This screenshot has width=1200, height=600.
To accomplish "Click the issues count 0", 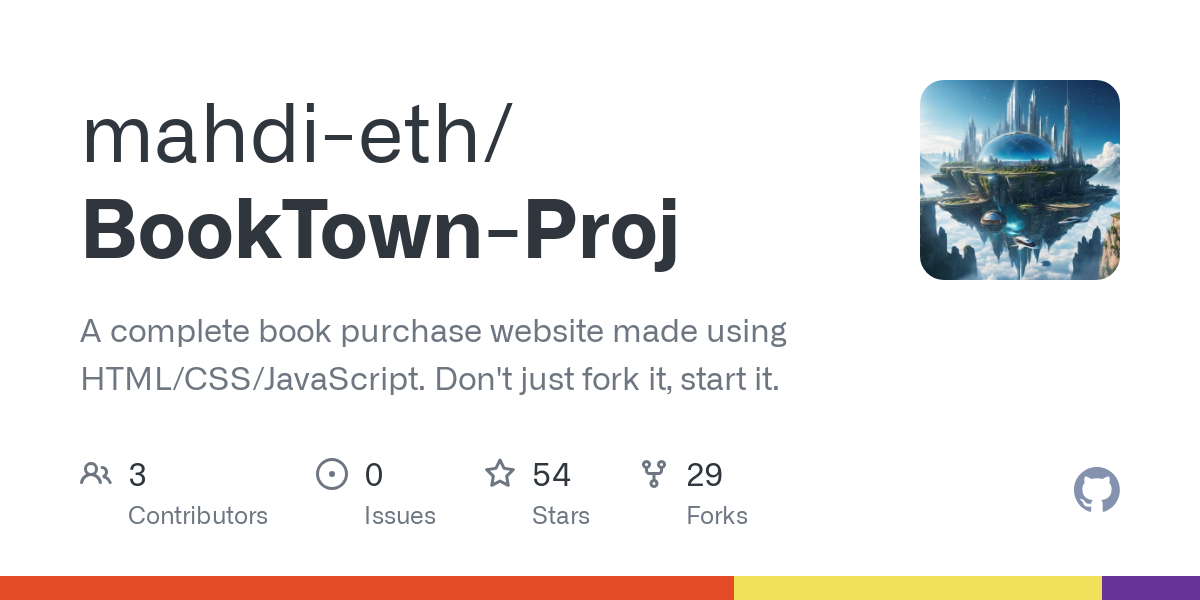I will pos(373,474).
